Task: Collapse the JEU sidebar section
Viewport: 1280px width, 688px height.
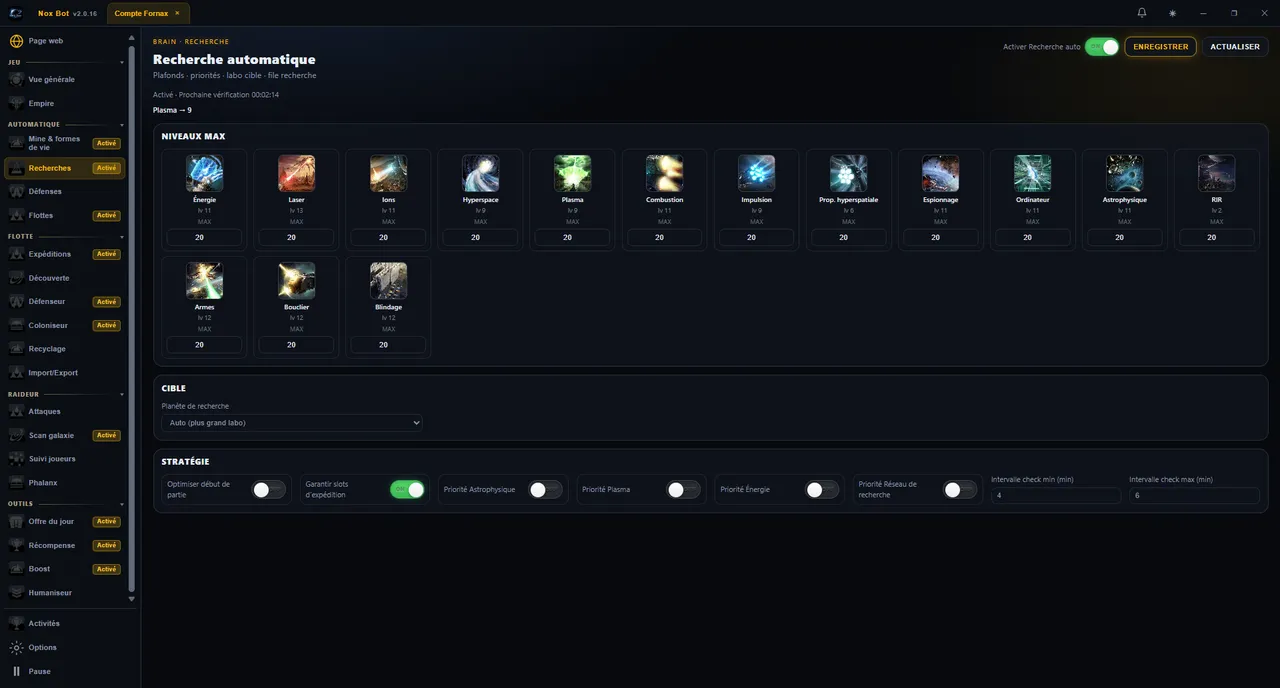Action: 122,62
